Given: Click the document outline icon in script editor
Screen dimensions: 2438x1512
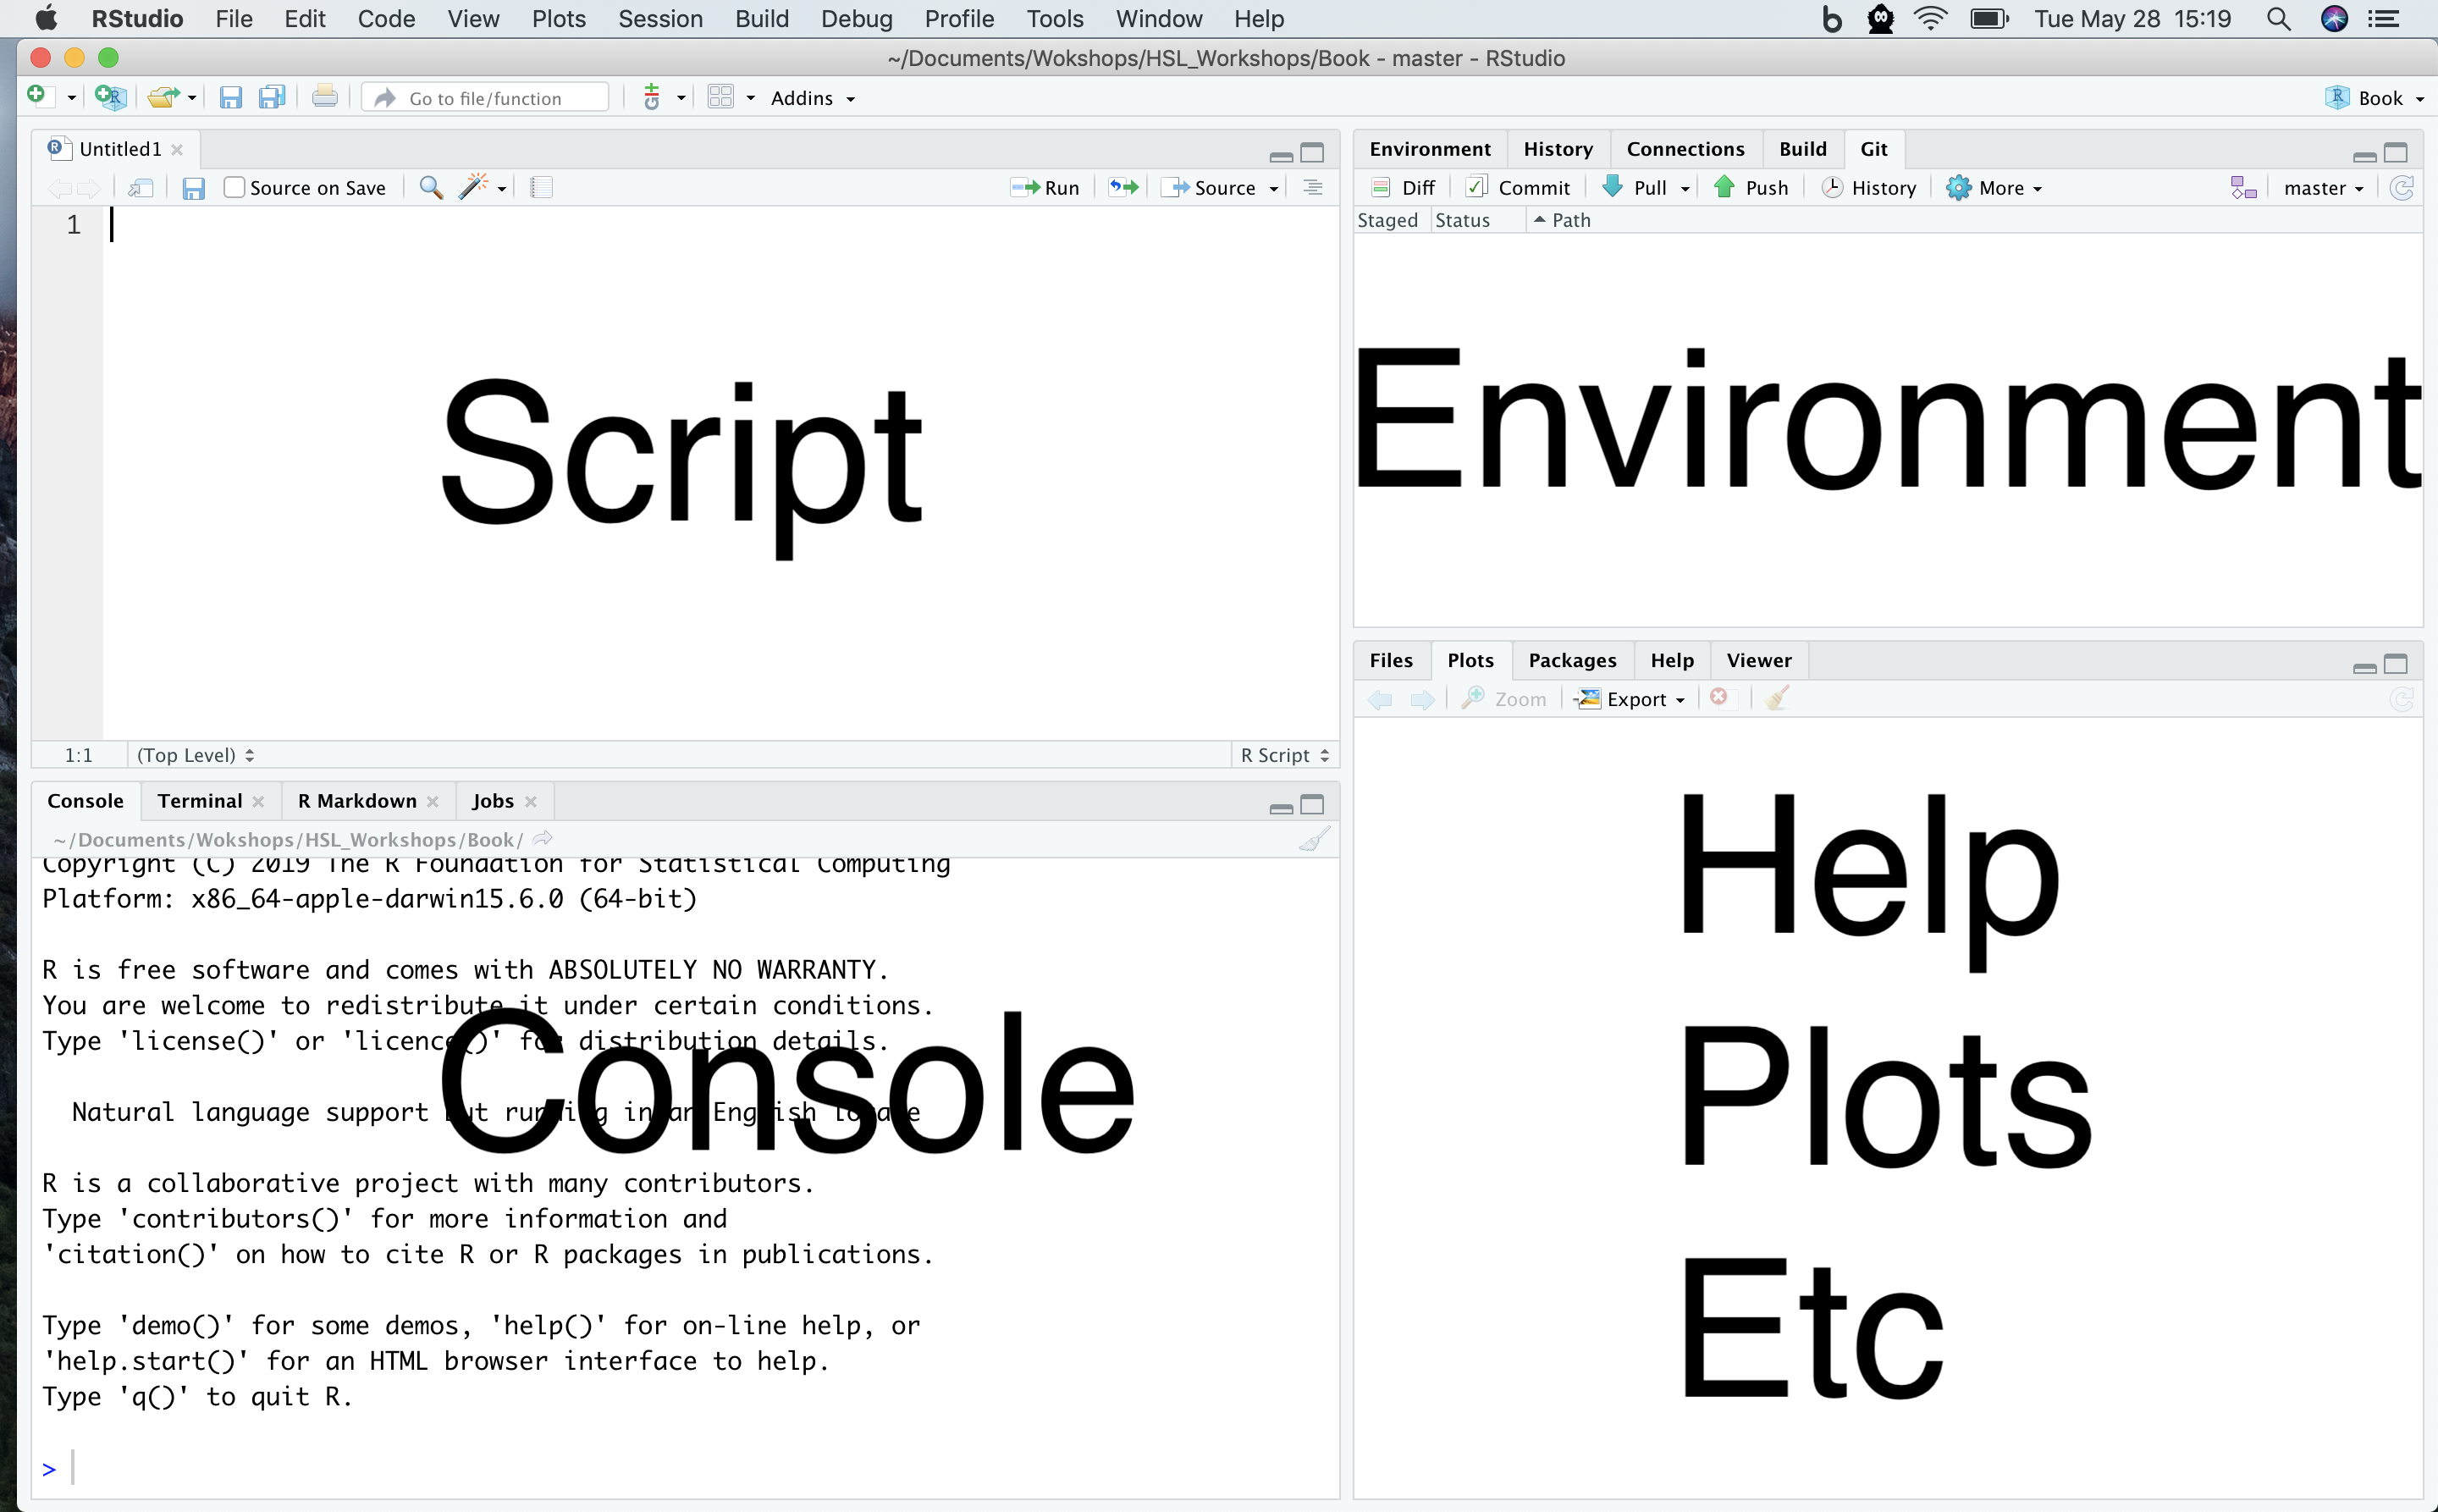Looking at the screenshot, I should pos(1313,188).
